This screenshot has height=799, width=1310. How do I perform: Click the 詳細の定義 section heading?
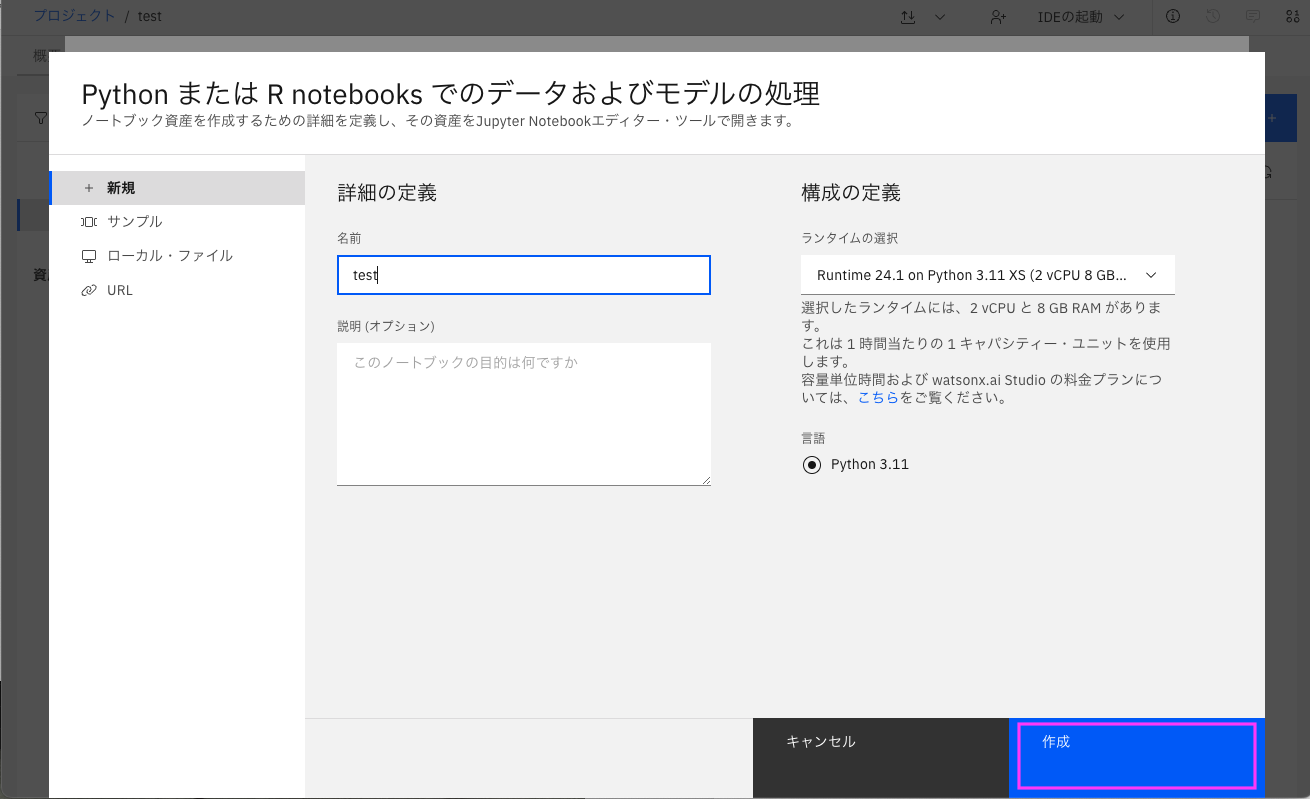(387, 193)
